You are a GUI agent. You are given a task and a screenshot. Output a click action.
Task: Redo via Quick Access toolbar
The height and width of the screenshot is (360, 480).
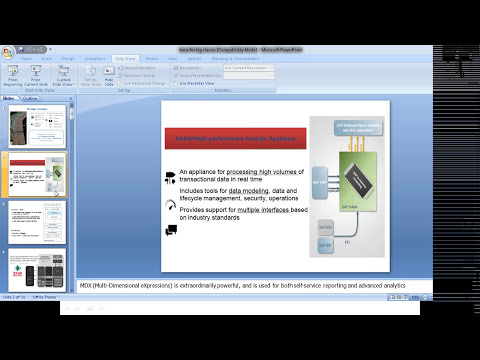40,49
